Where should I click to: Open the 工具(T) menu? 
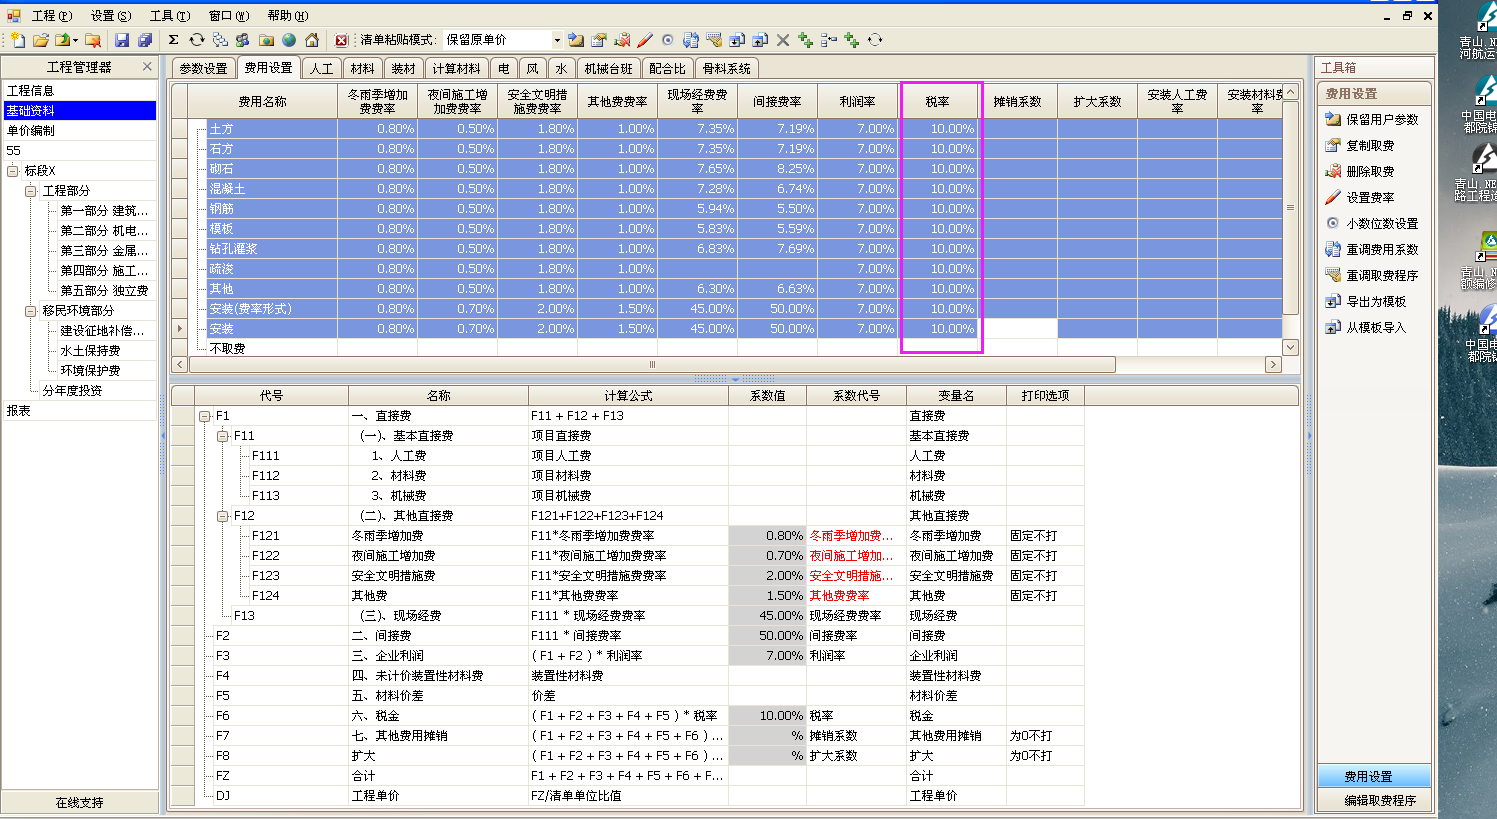click(169, 16)
